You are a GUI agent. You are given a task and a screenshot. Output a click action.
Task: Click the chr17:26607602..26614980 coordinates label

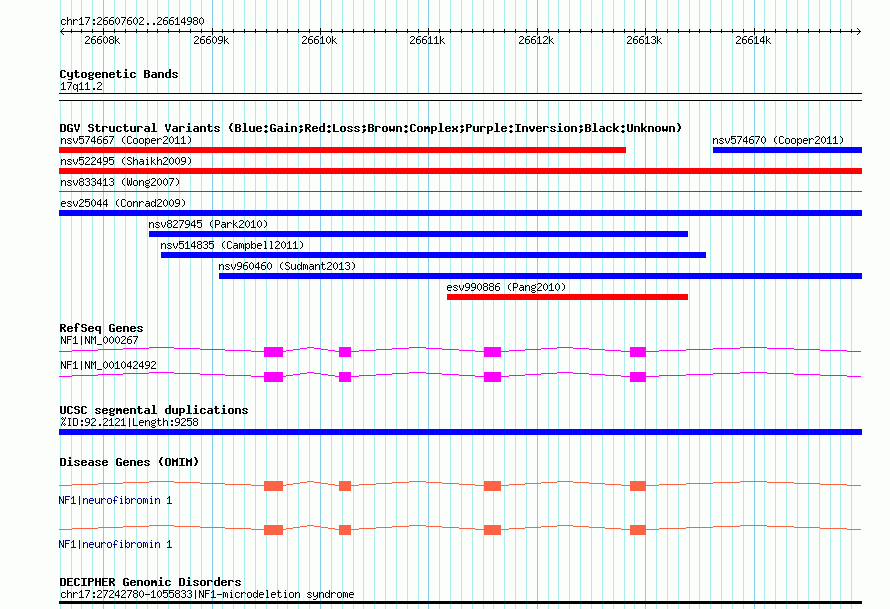[x=132, y=21]
